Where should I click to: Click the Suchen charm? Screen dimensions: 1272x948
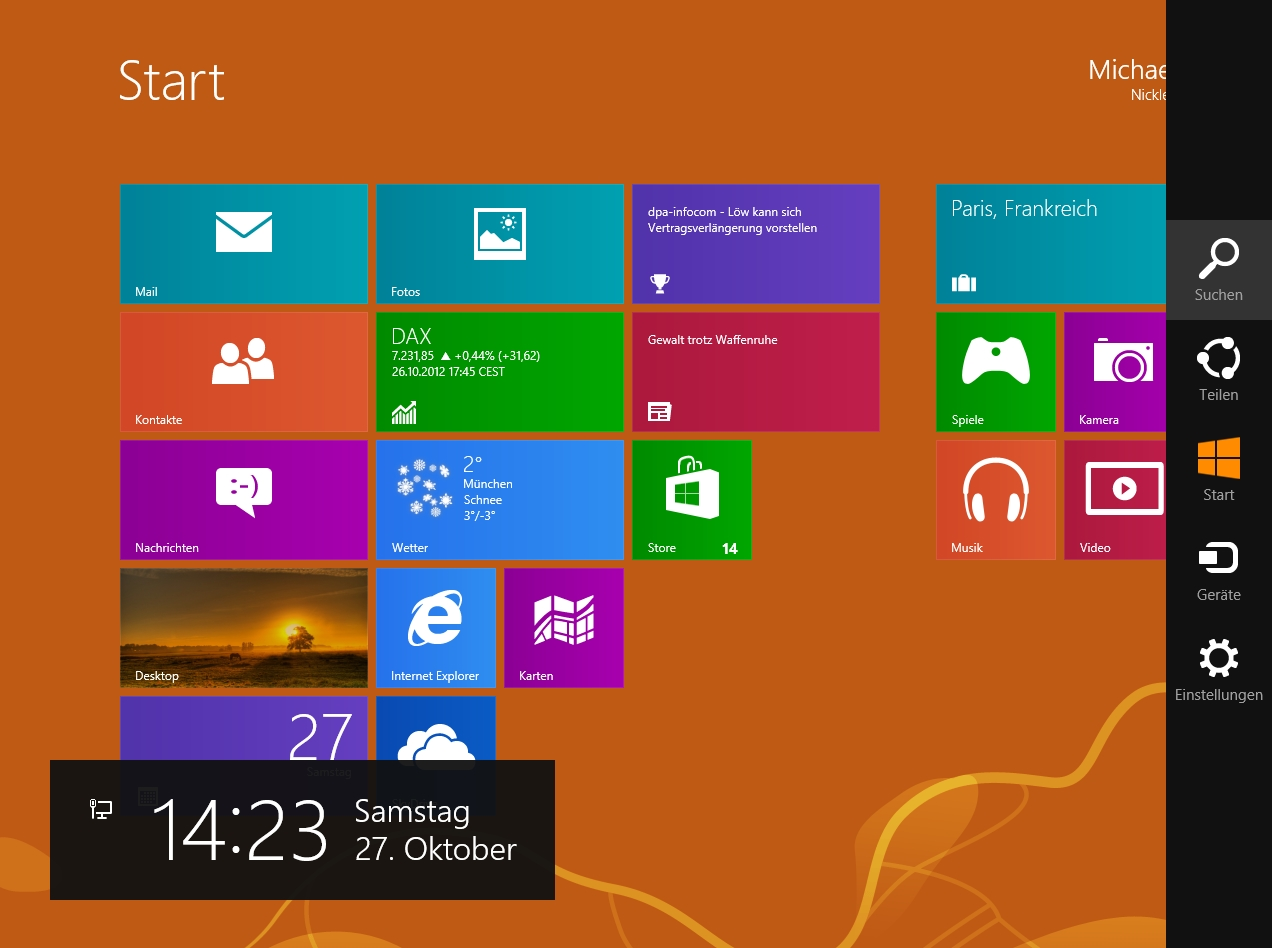click(x=1219, y=270)
